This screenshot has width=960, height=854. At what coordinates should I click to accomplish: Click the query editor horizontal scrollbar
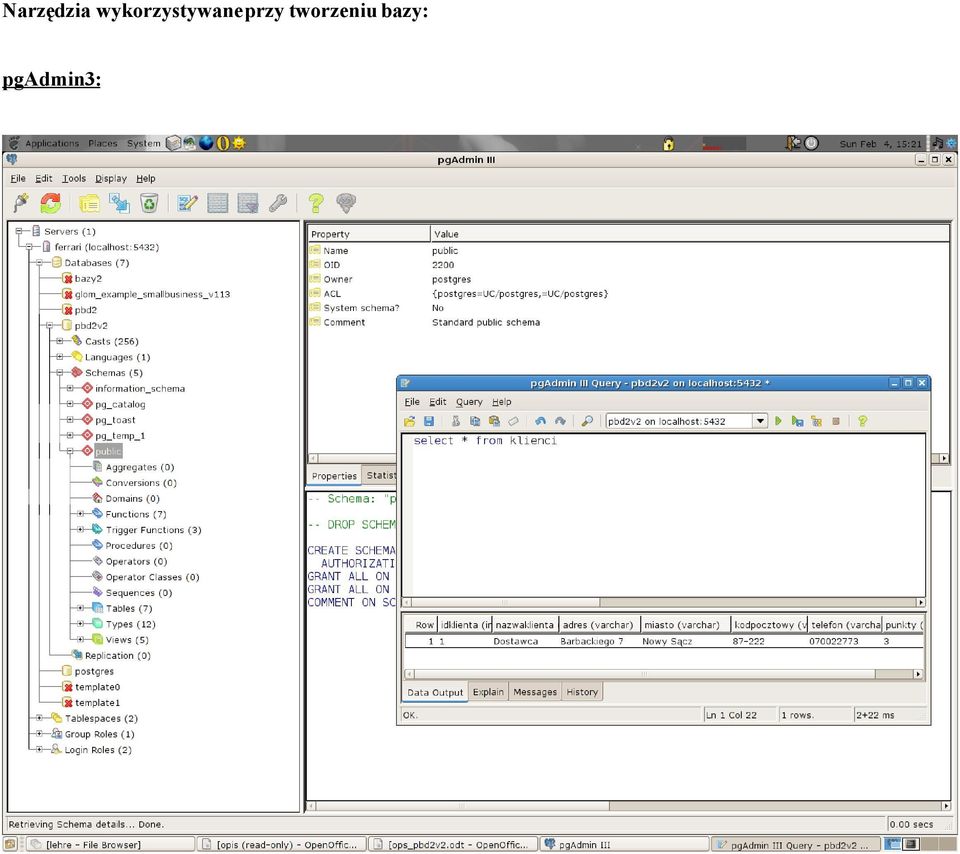tap(663, 602)
